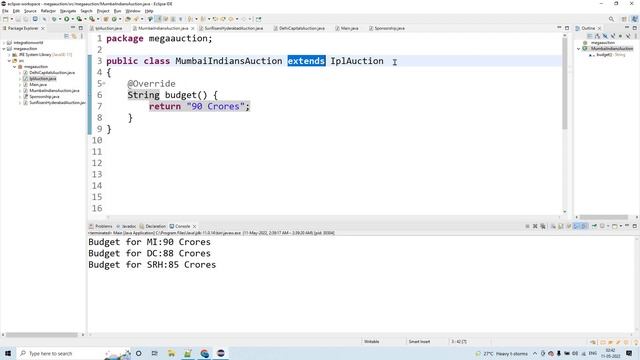Viewport: 640px width, 360px height.
Task: Expand the JRE System Library node
Action: [9, 54]
